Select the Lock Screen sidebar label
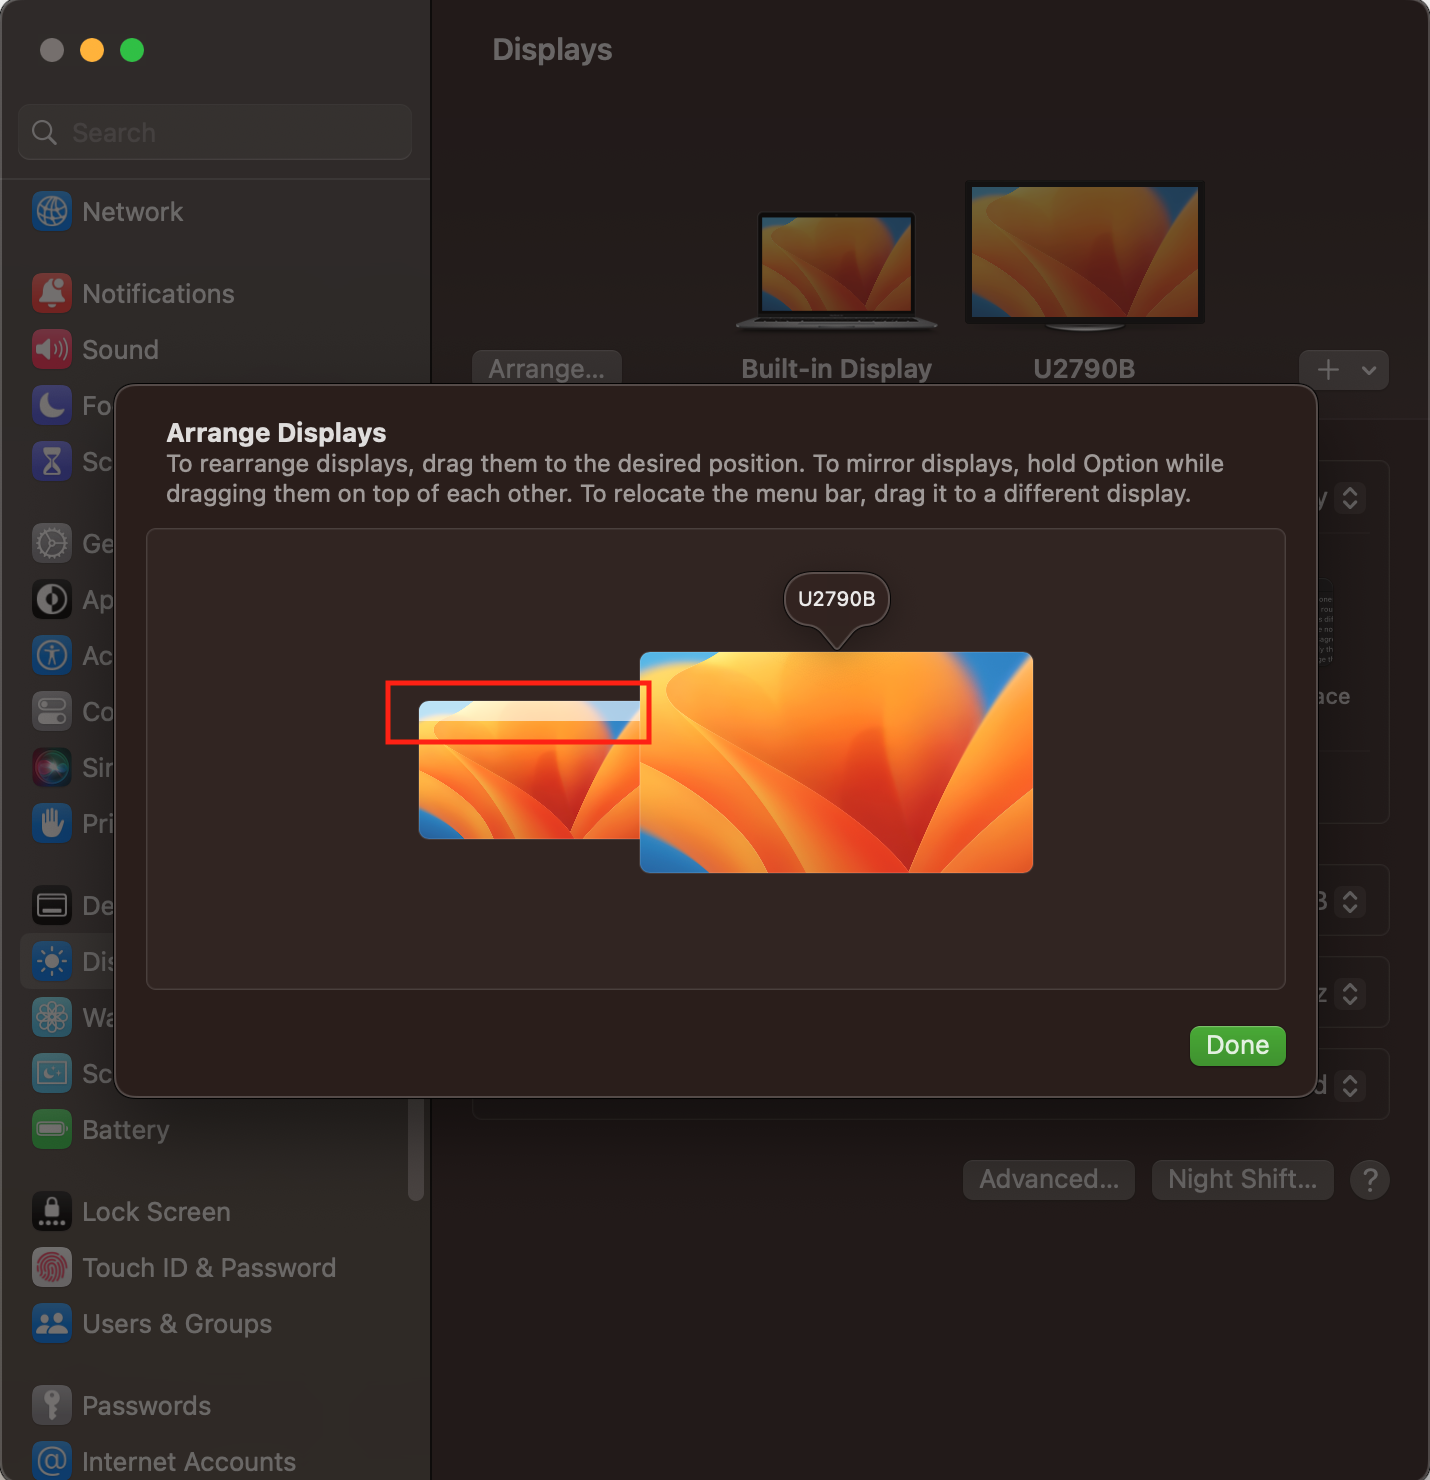 pyautogui.click(x=156, y=1212)
